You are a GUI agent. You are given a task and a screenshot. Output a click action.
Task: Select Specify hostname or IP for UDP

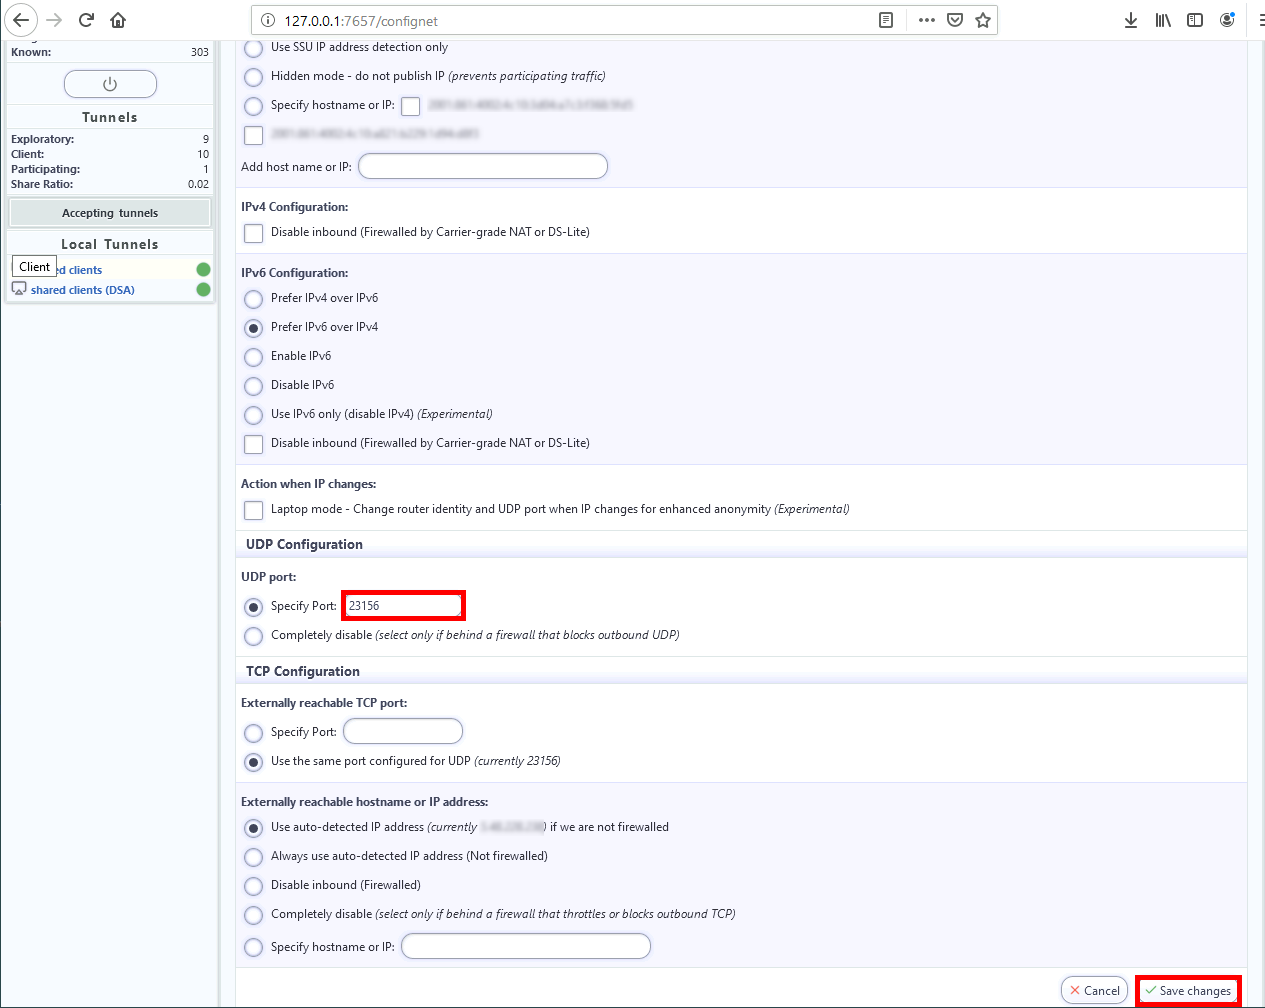pyautogui.click(x=254, y=106)
